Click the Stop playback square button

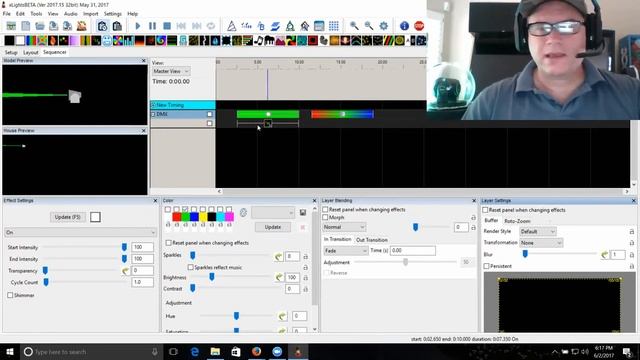(x=167, y=26)
